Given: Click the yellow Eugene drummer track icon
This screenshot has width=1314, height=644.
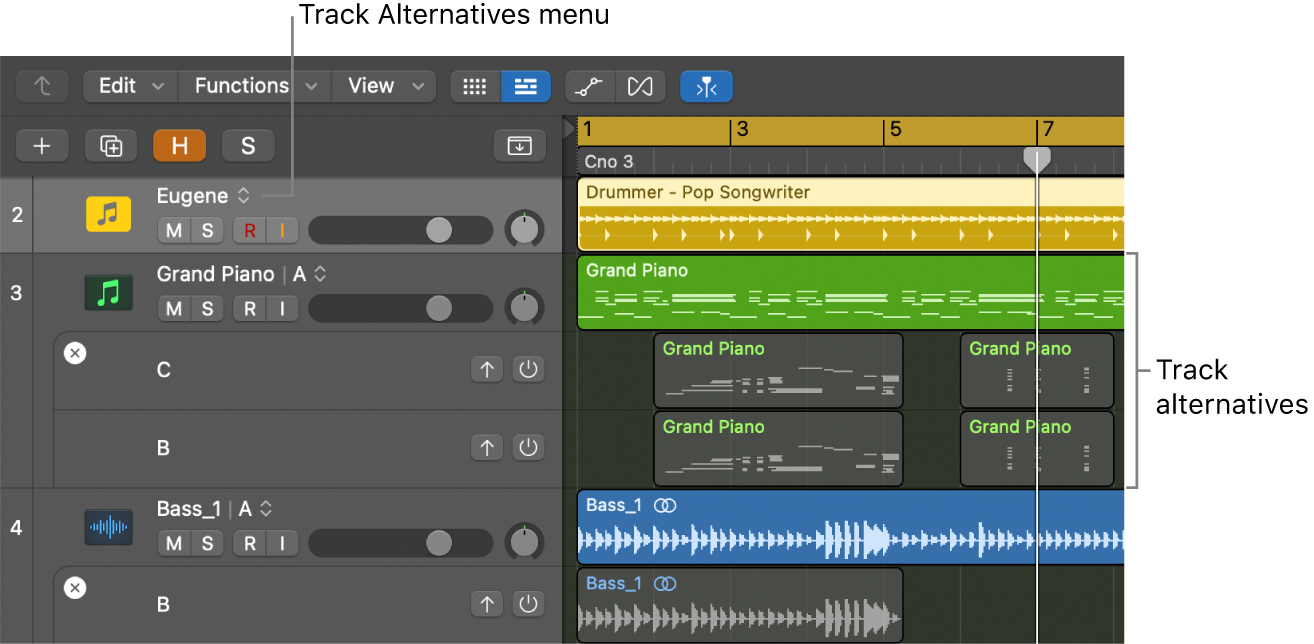Looking at the screenshot, I should pyautogui.click(x=110, y=214).
